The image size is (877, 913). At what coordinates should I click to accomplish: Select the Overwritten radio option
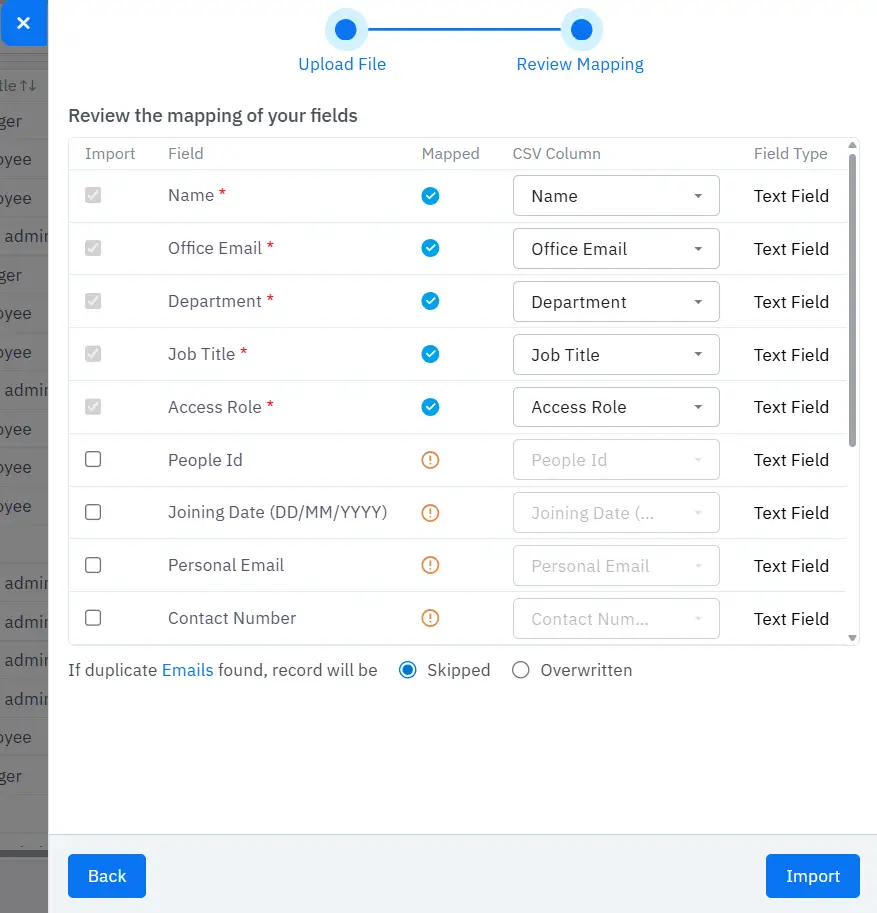(520, 670)
